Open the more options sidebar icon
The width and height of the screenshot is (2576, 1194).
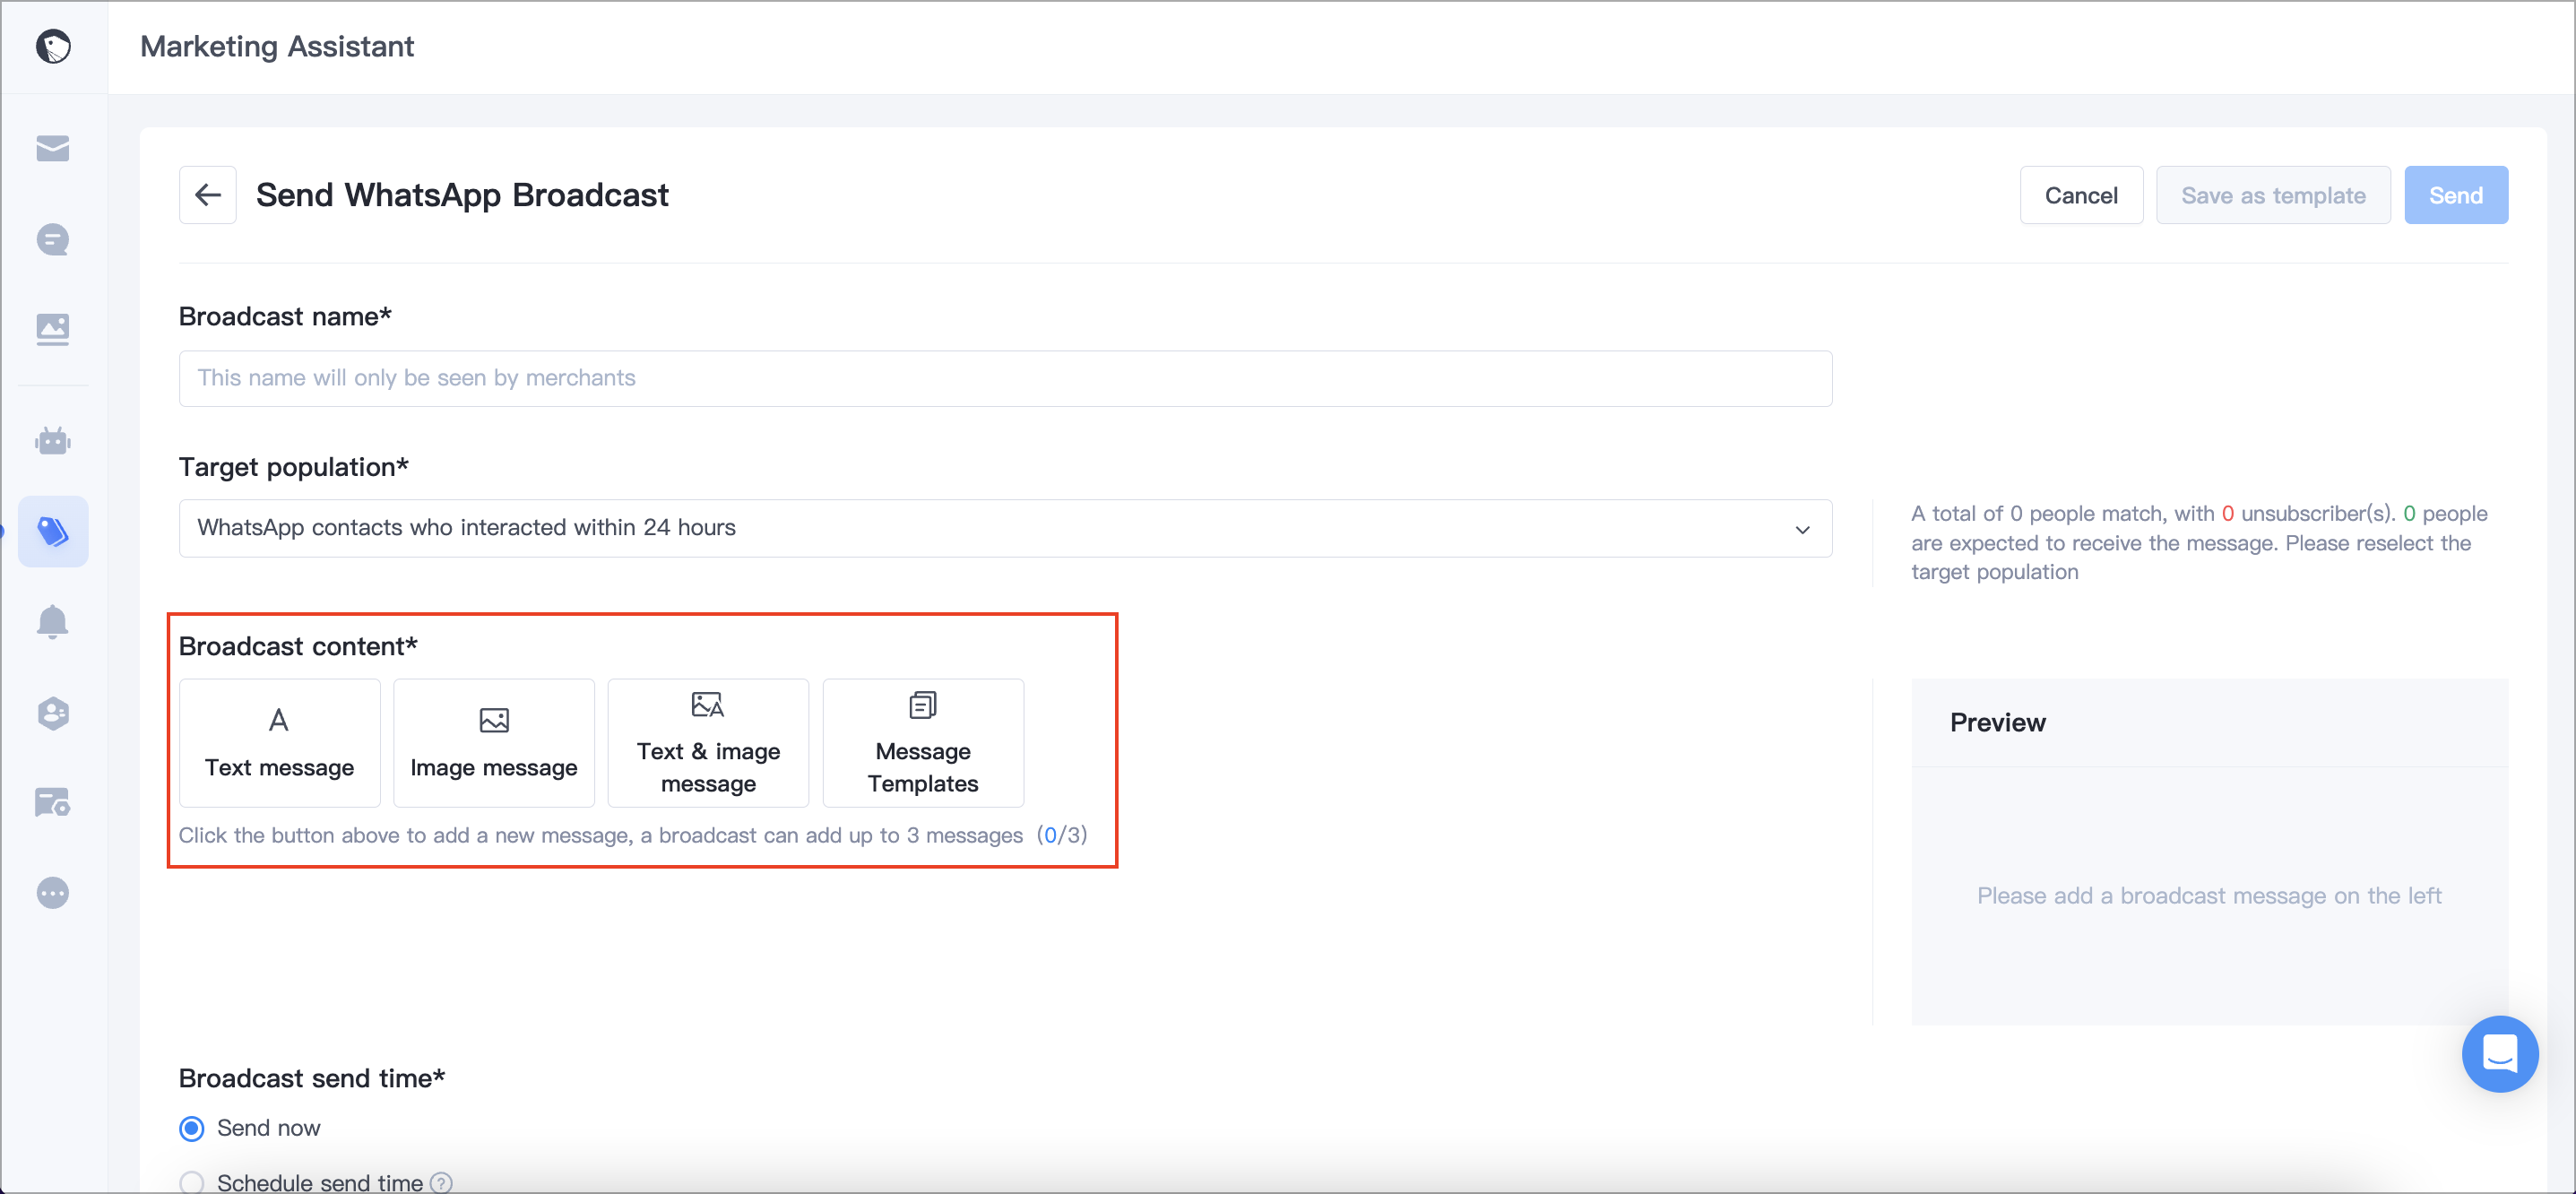[53, 892]
